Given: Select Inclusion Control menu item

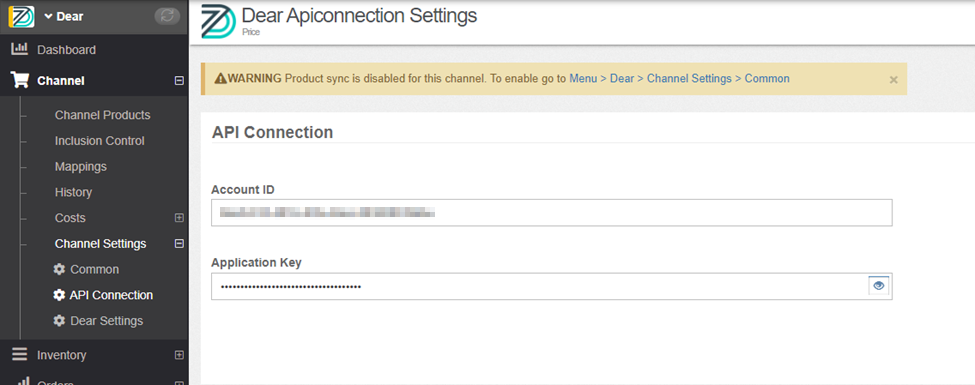Looking at the screenshot, I should (x=99, y=141).
